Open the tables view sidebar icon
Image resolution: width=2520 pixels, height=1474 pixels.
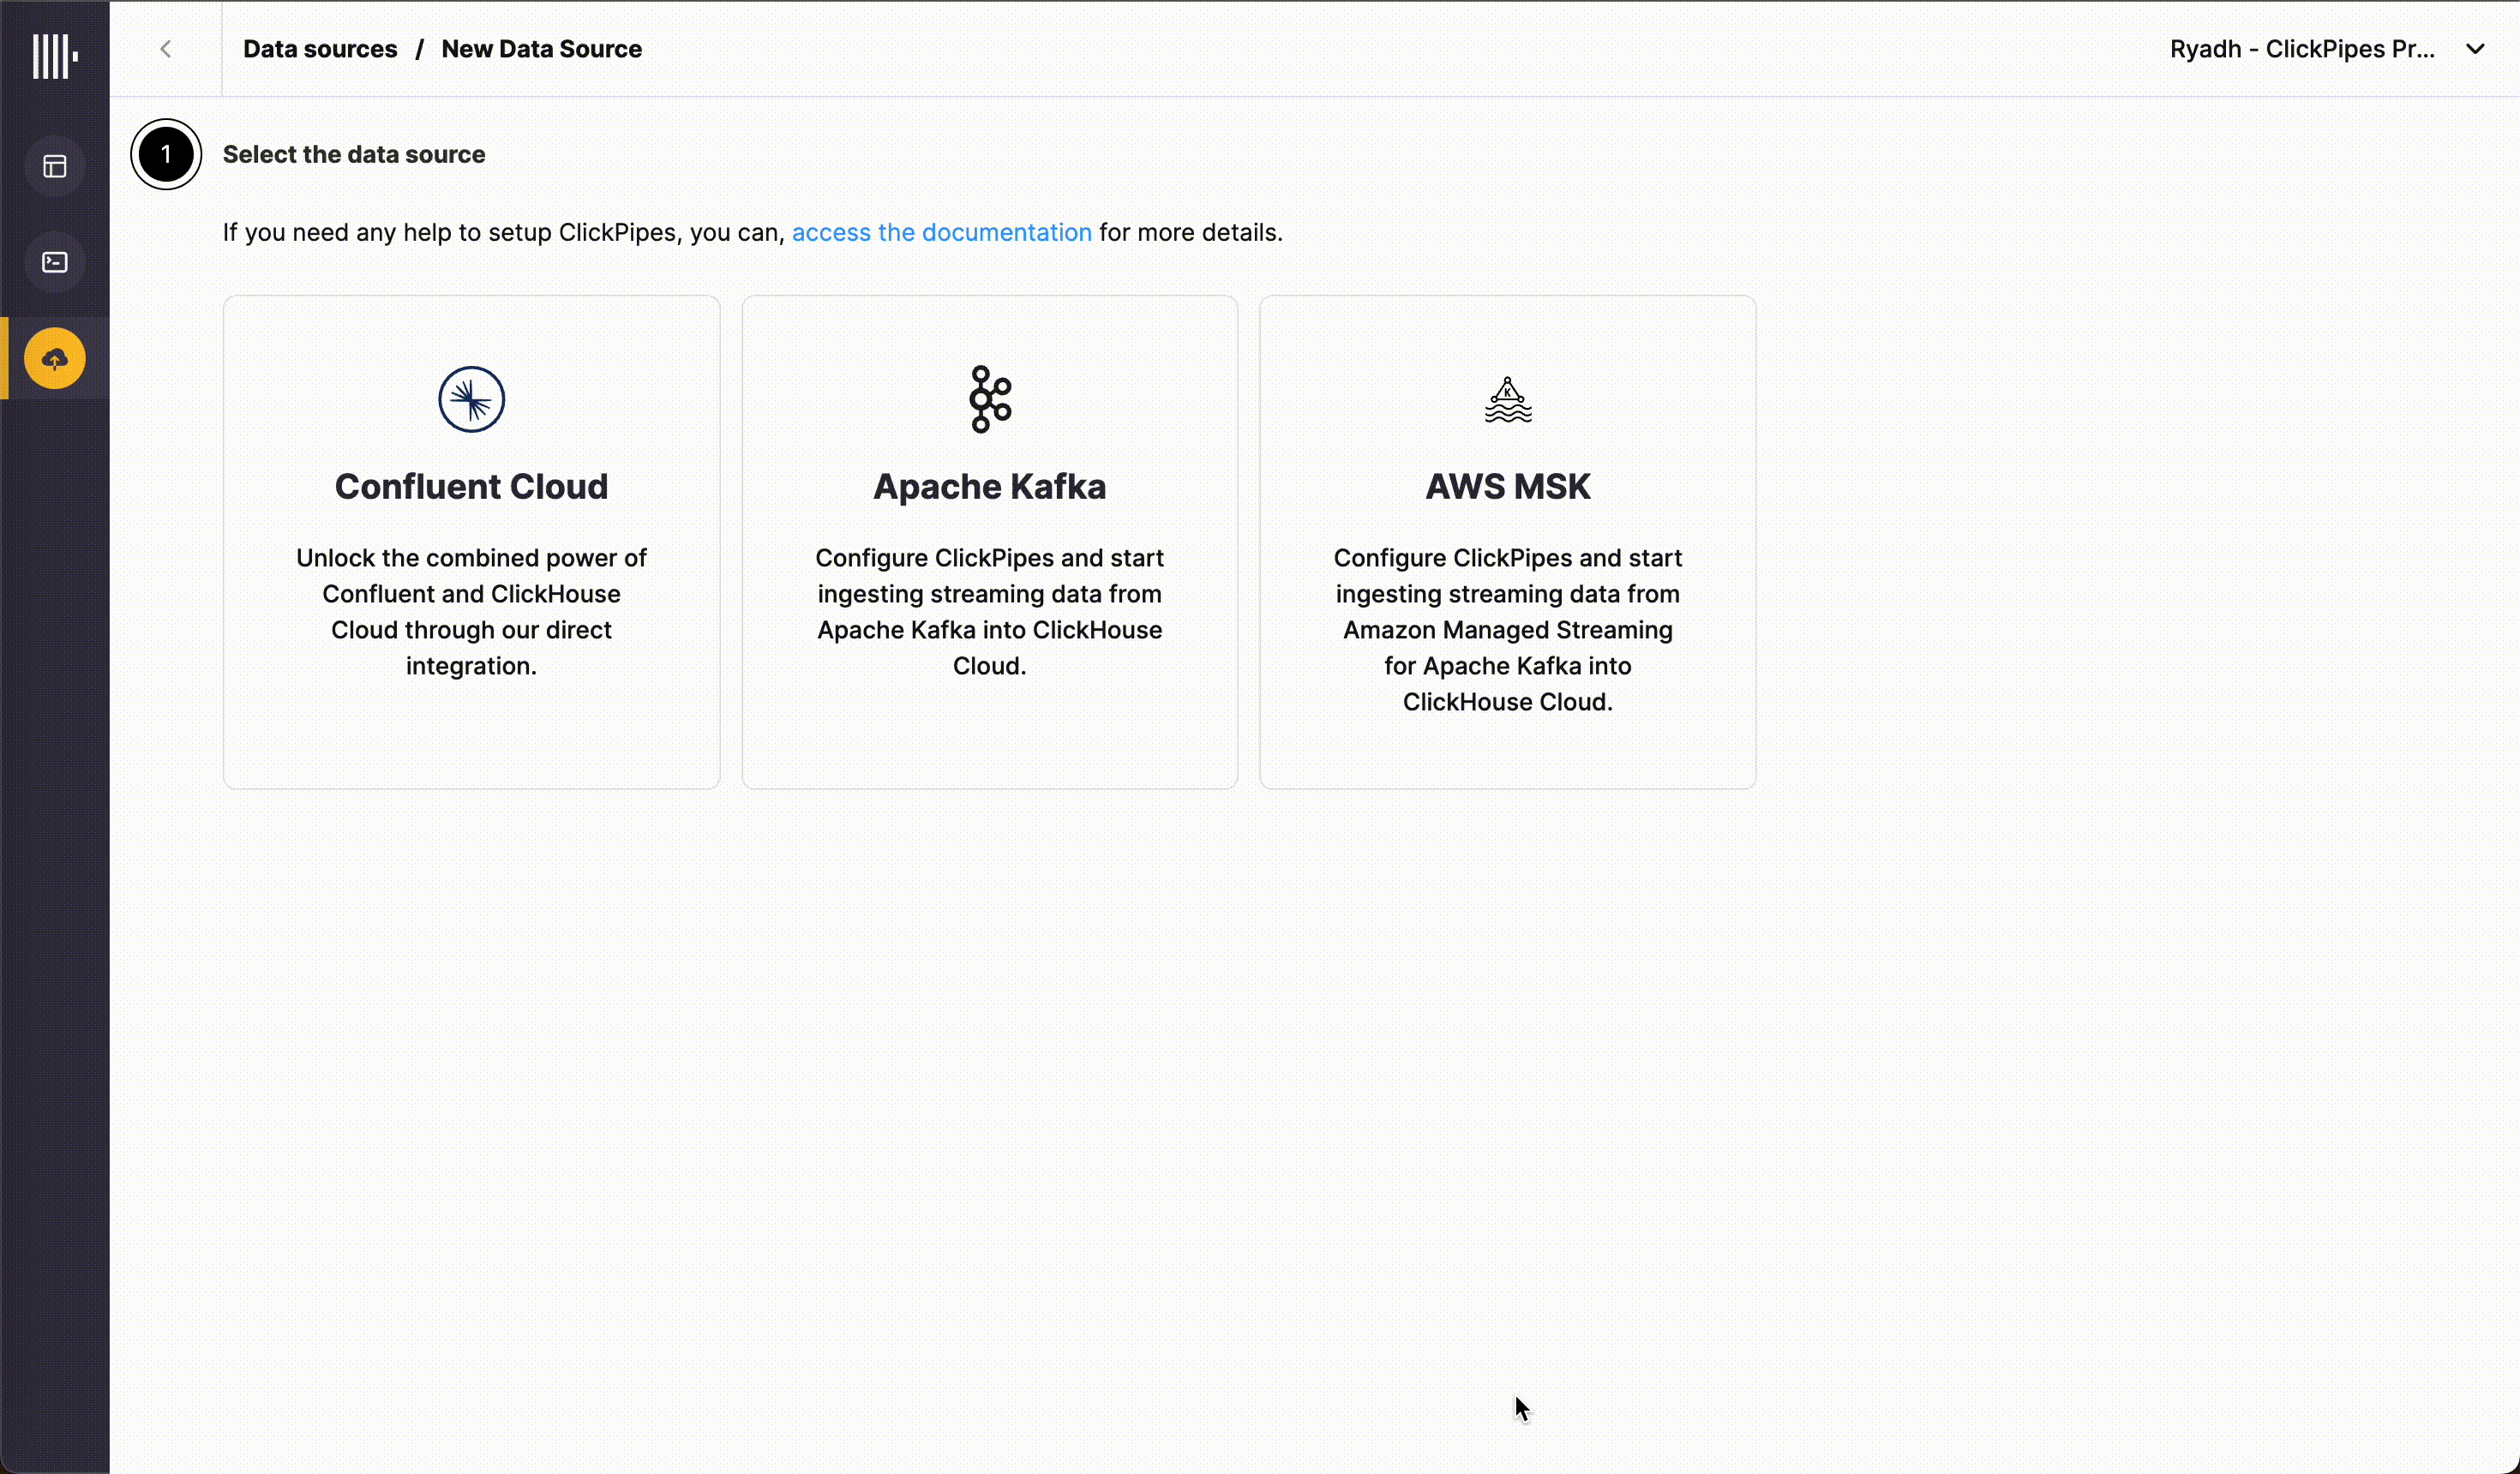[55, 166]
